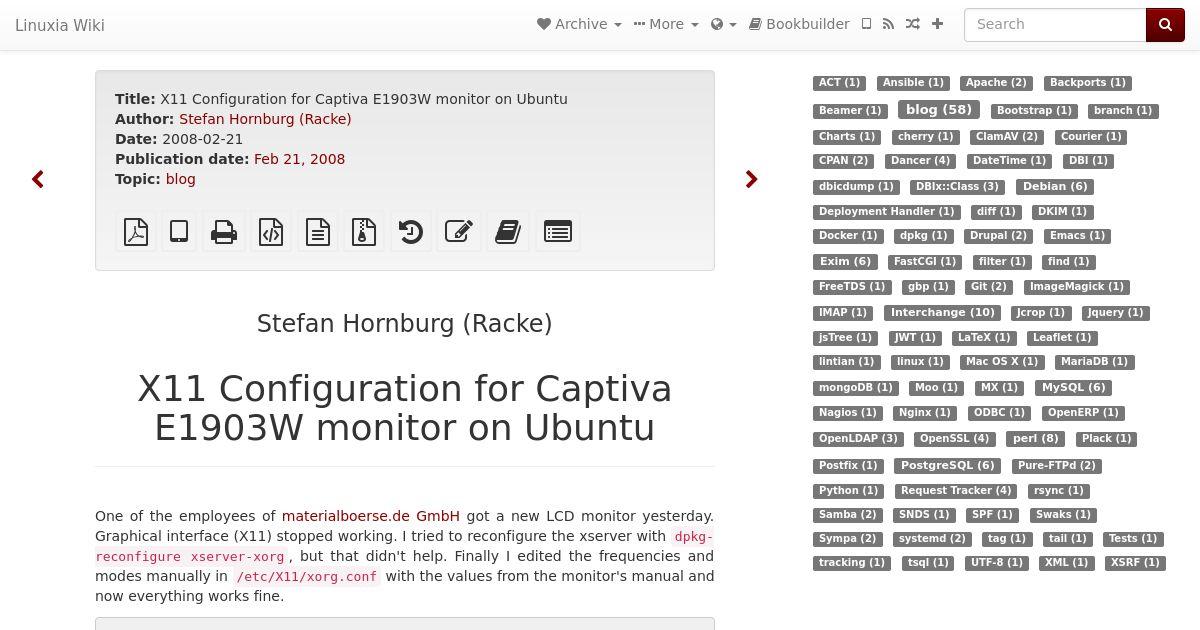Go to Linuxia Wiki home
This screenshot has width=1200, height=630.
pyautogui.click(x=60, y=25)
